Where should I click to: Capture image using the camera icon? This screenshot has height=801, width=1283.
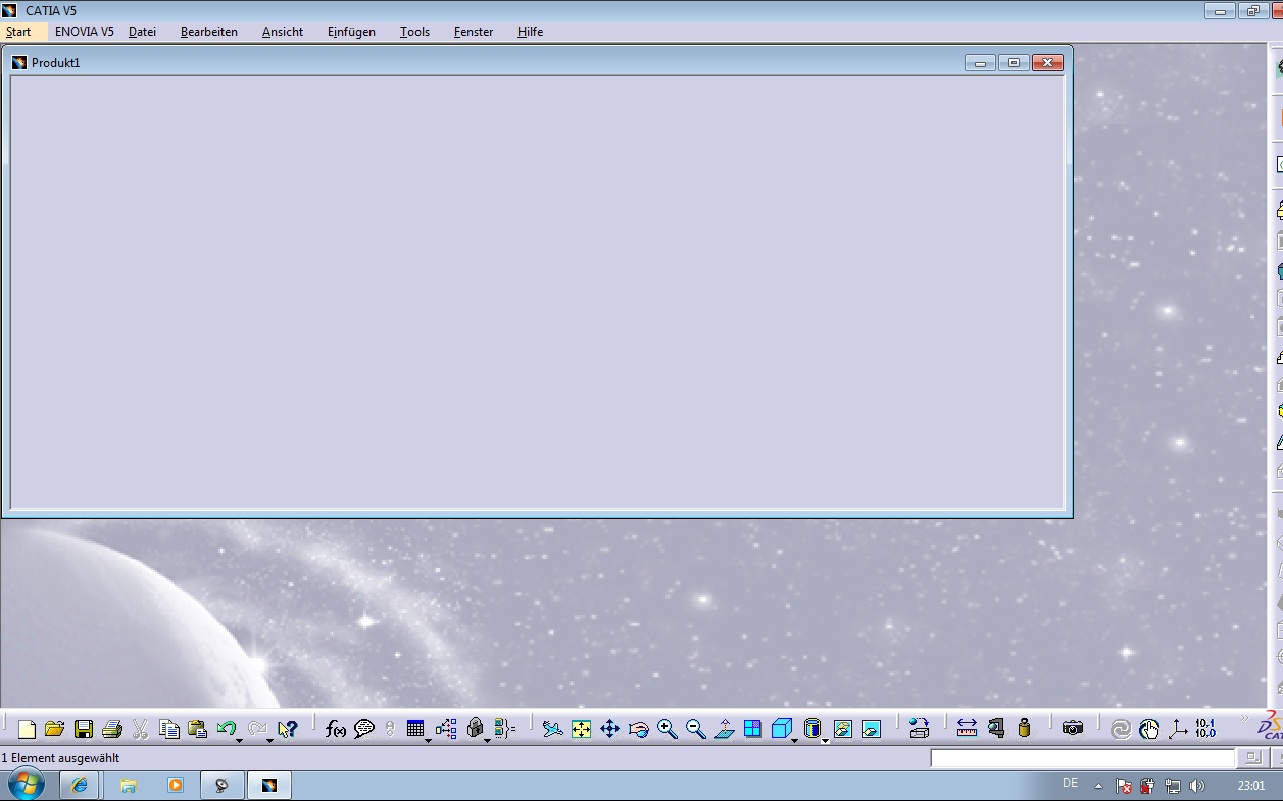coord(1073,729)
